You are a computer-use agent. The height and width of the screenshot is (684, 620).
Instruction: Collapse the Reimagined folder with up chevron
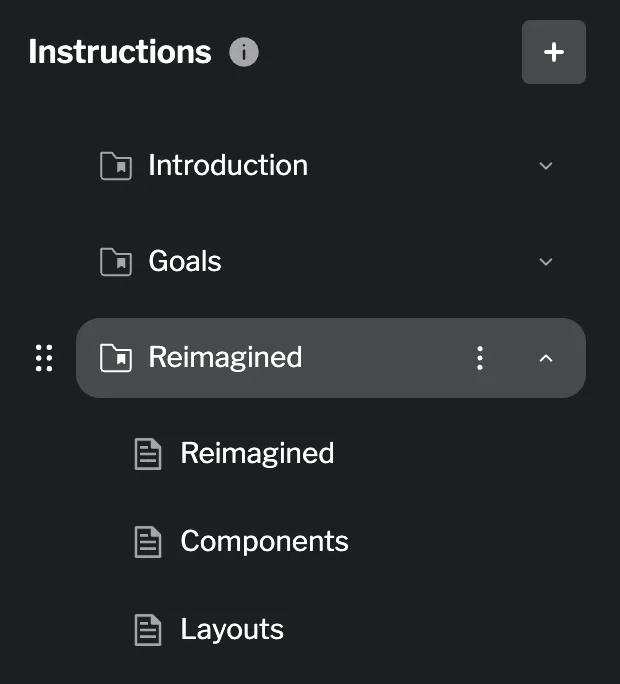[546, 358]
